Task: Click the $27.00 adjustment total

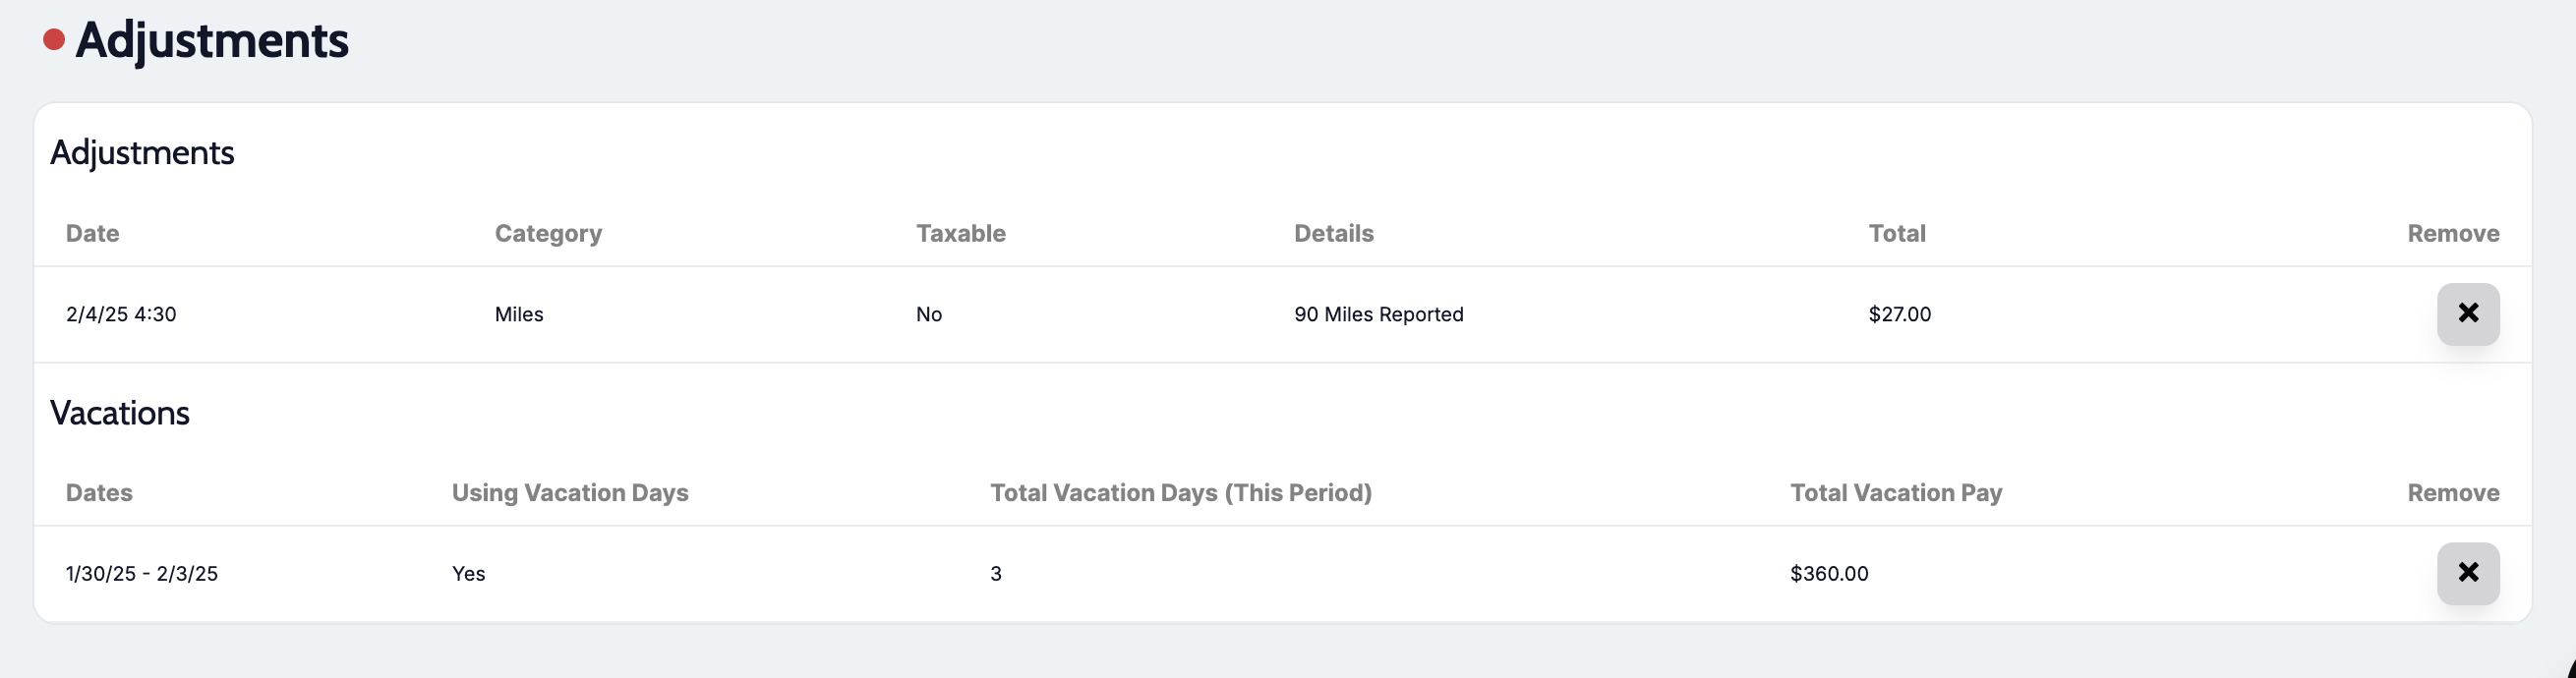Action: [x=1899, y=314]
